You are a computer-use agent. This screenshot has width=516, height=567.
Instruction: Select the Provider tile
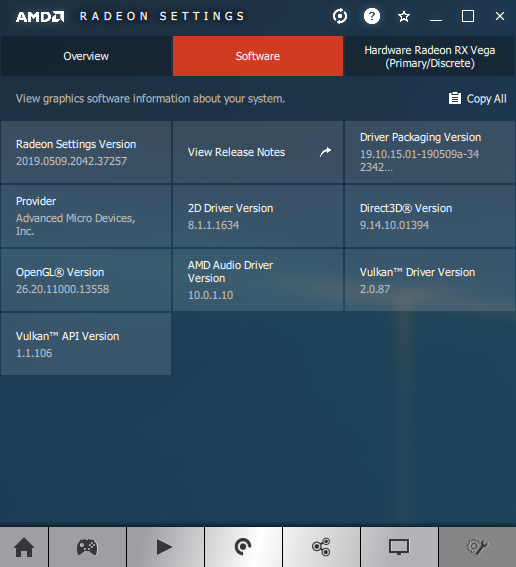pos(86,216)
